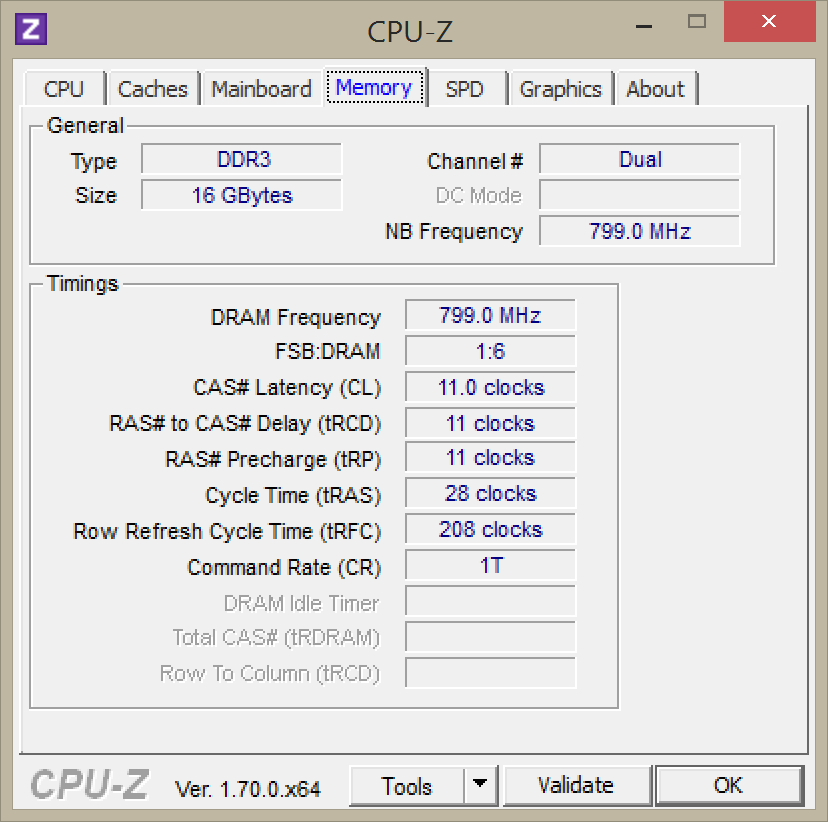Image resolution: width=828 pixels, height=822 pixels.
Task: Expand the Tools dropdown arrow
Action: click(481, 785)
